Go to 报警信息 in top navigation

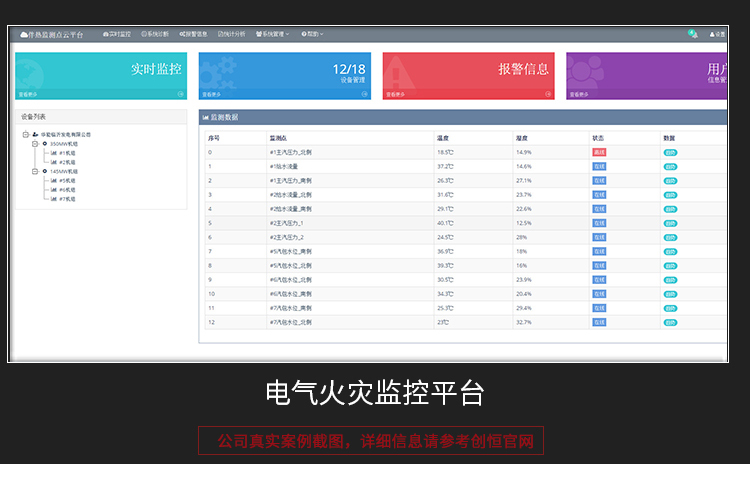coord(194,34)
